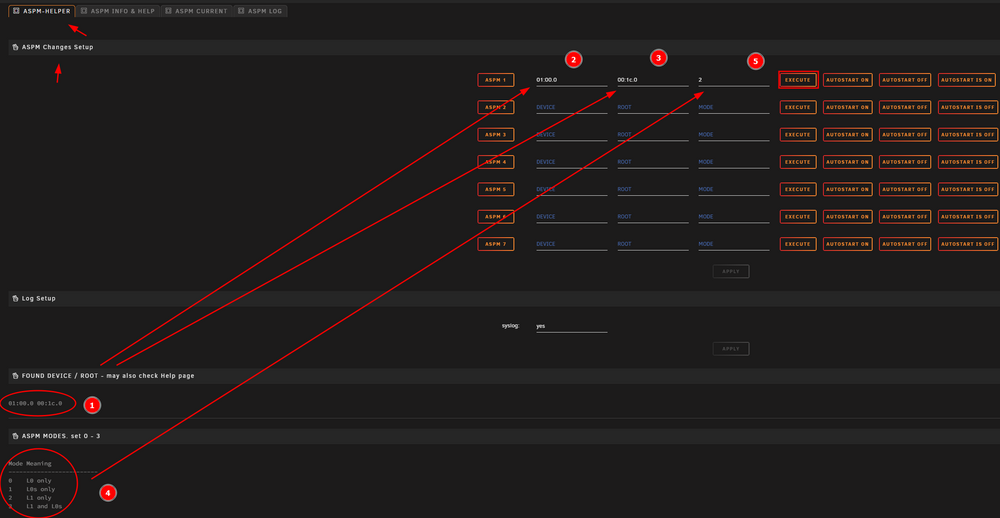The image size is (1000, 518).
Task: Switch to the ASPM INFO & HELP tab
Action: coord(118,11)
